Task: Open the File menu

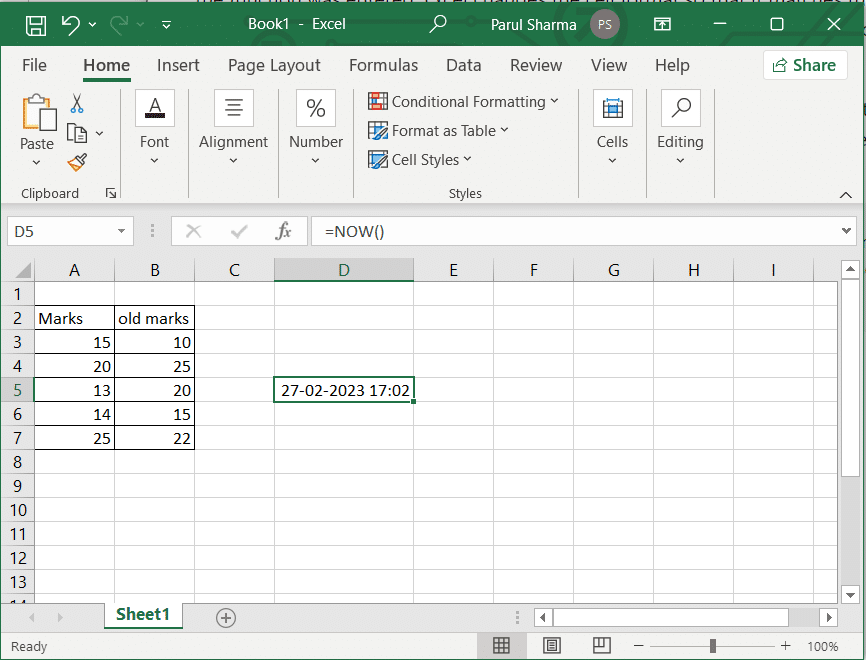Action: (34, 65)
